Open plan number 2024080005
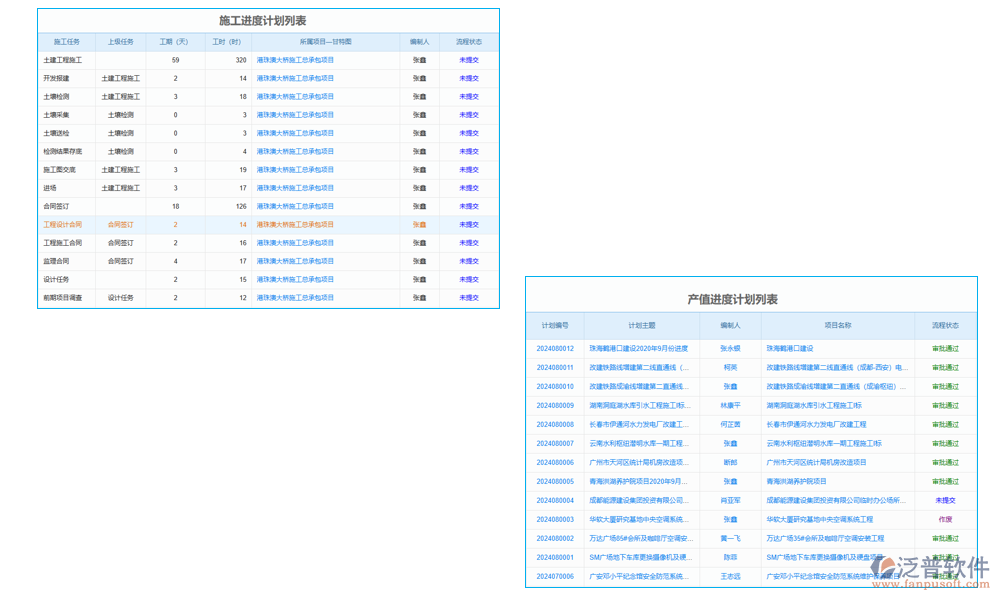 point(555,482)
